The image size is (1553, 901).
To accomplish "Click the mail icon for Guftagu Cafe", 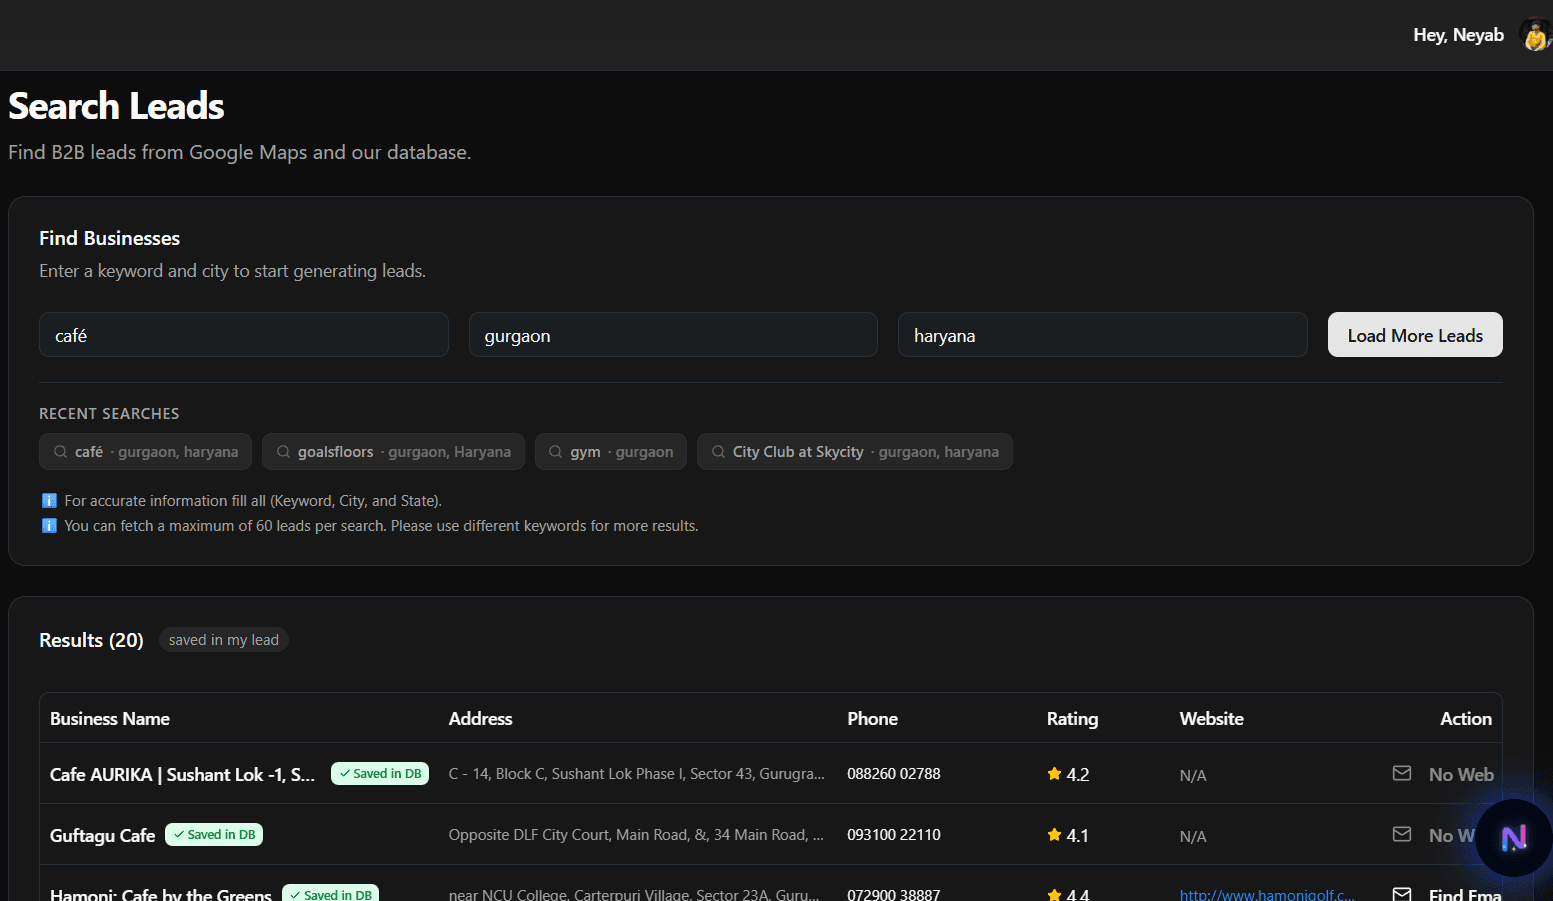I will click(x=1402, y=834).
